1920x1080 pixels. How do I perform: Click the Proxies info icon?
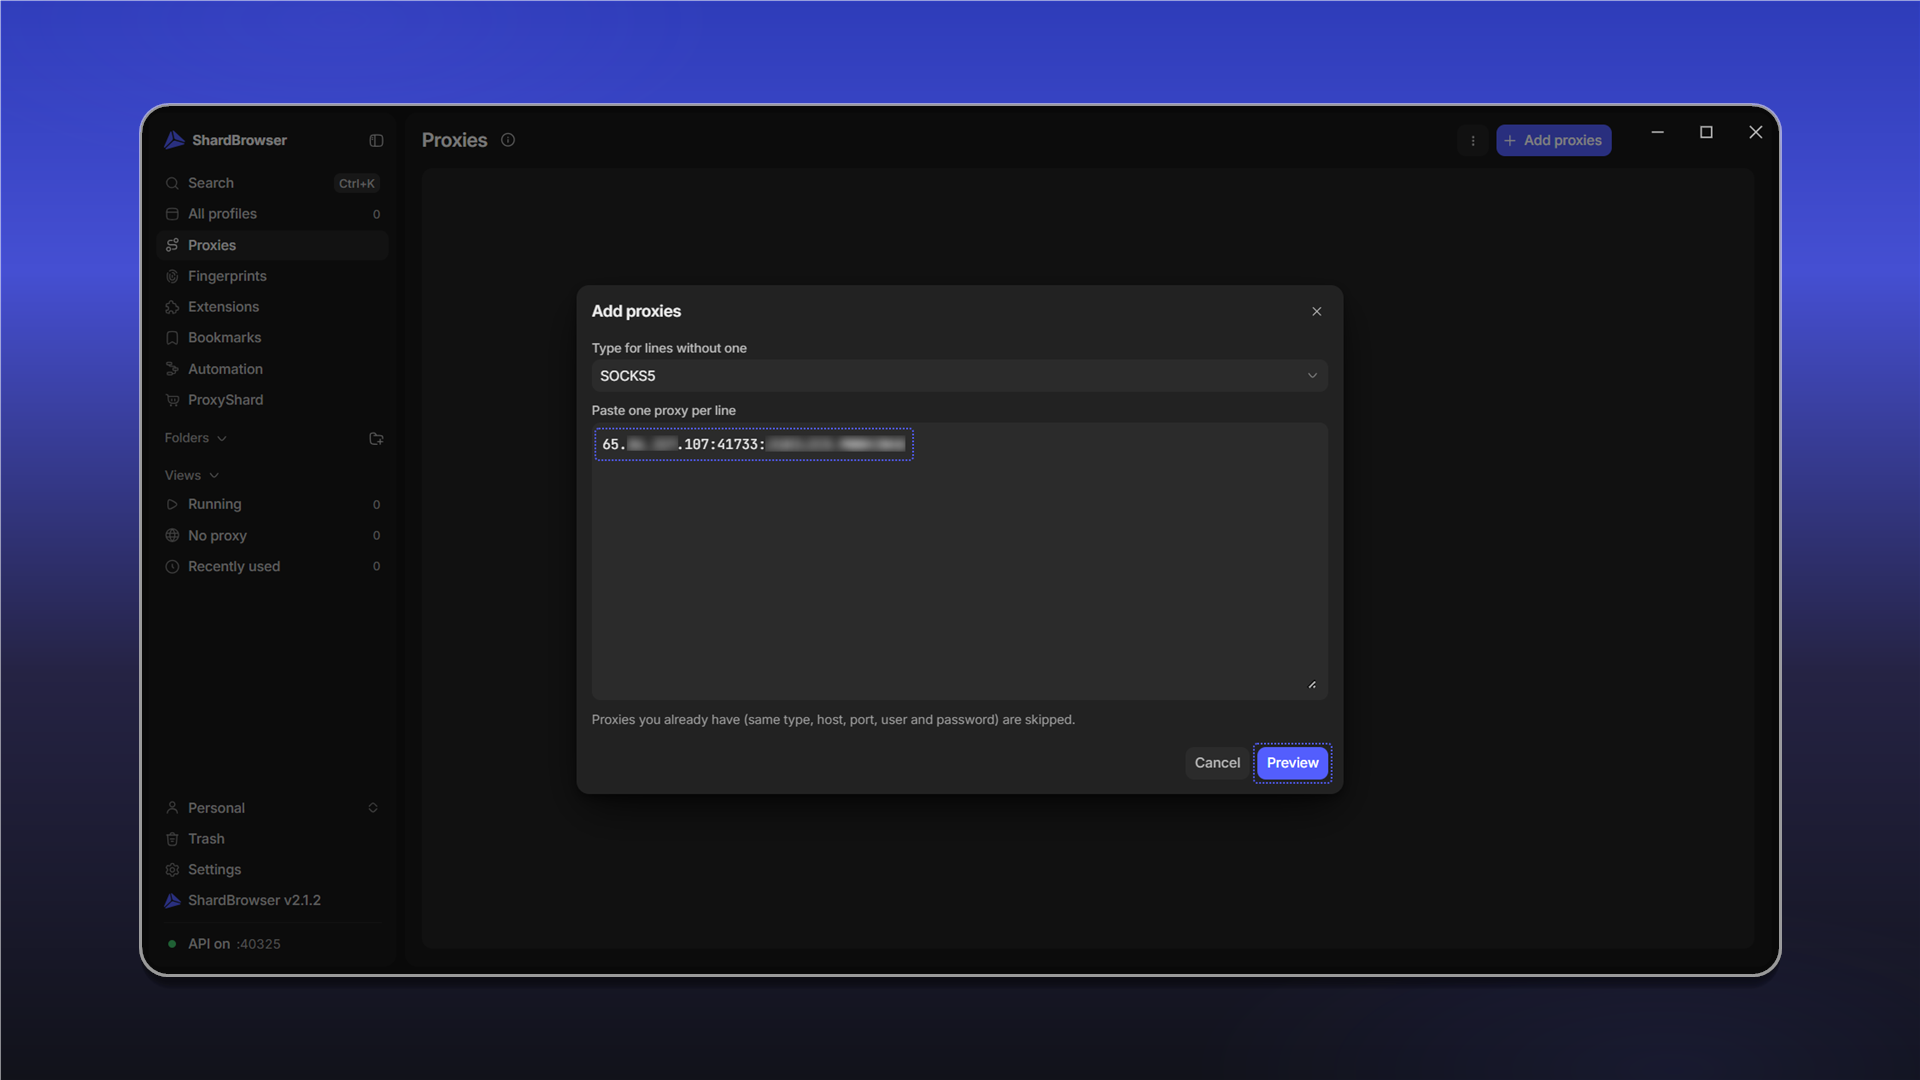508,140
